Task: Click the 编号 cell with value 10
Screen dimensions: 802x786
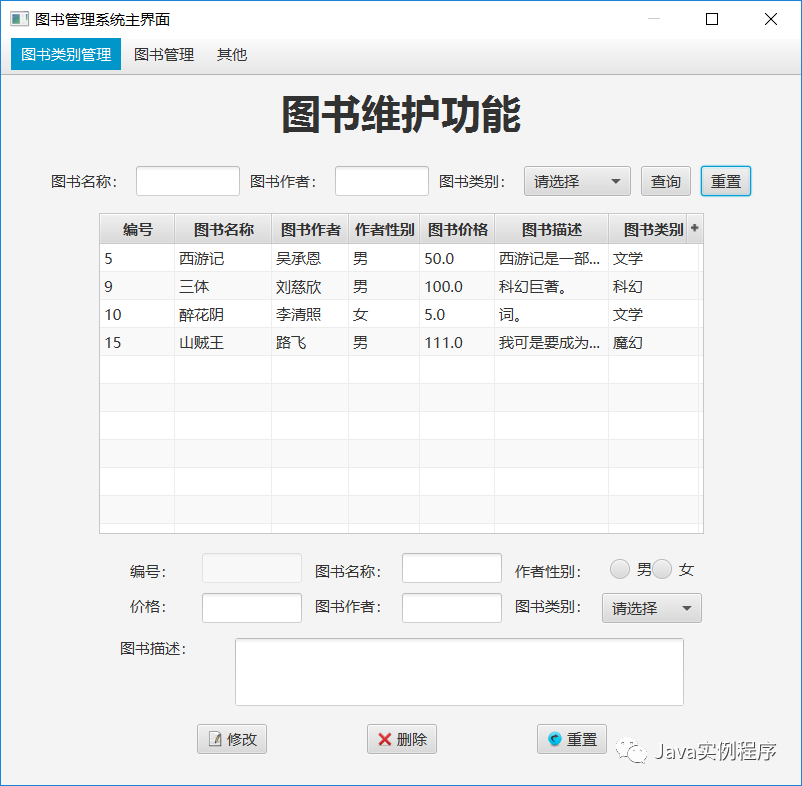Action: coord(137,315)
